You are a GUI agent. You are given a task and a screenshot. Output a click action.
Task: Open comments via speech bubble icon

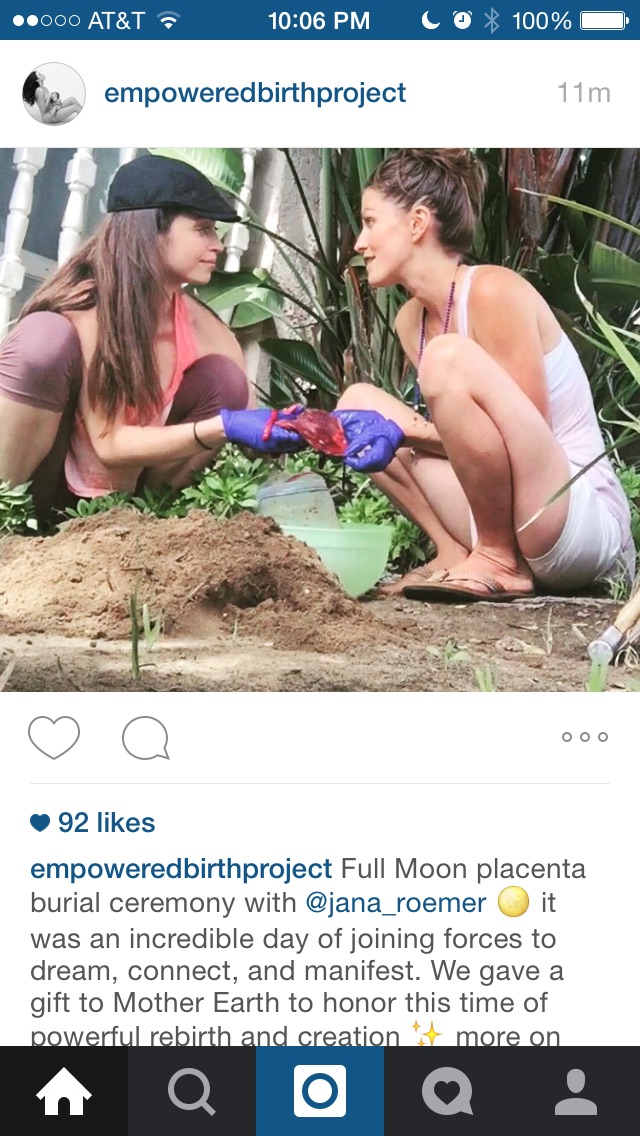(146, 738)
